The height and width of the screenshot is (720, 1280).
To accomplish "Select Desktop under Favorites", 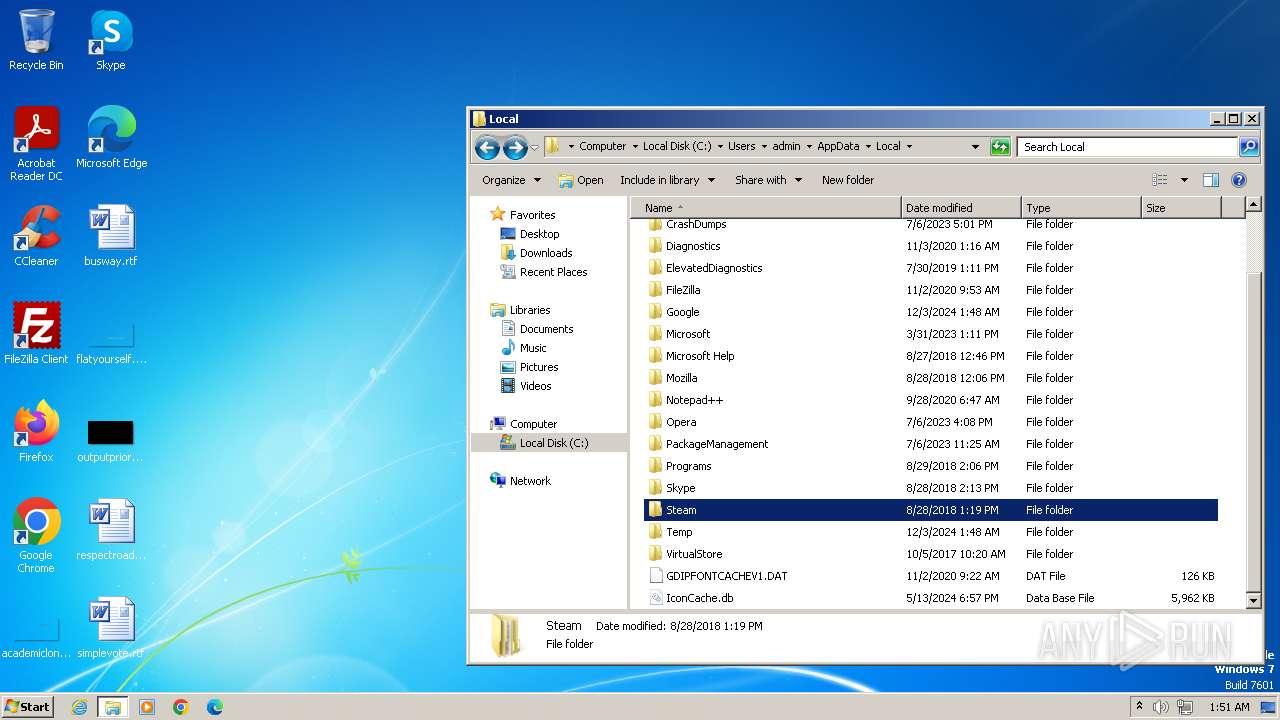I will [539, 234].
